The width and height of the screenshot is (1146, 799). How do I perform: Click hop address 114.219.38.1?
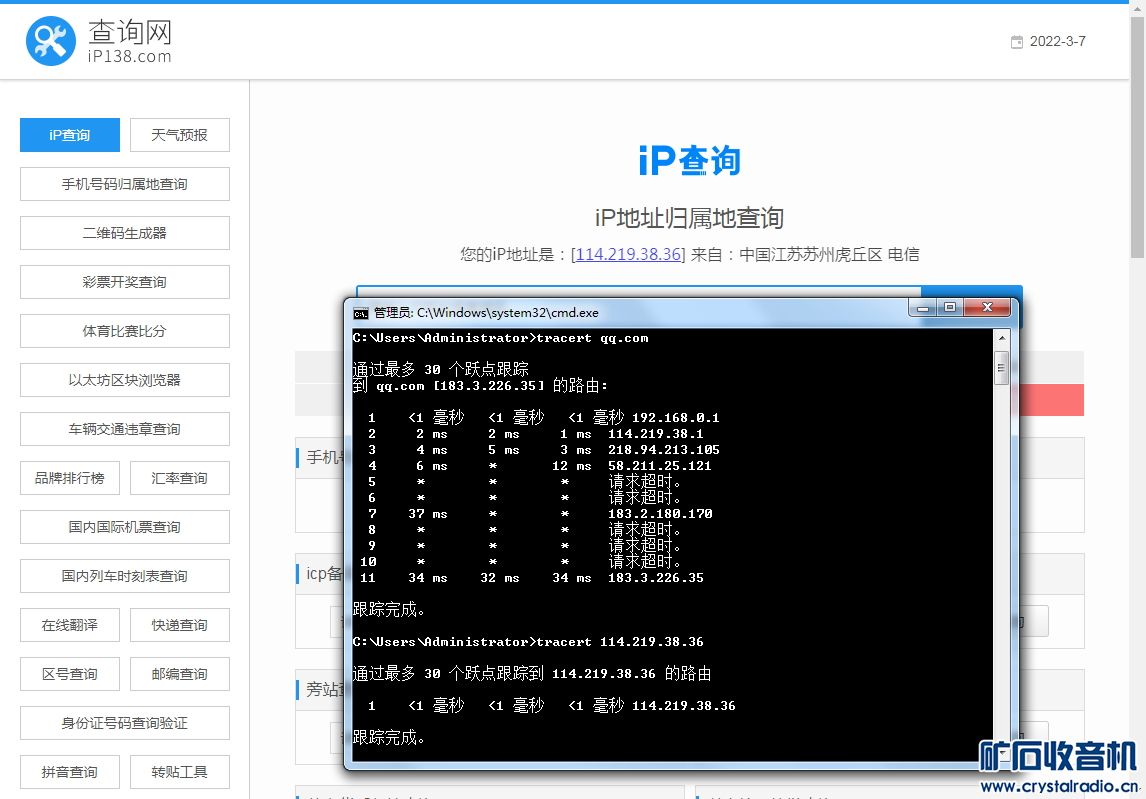656,434
